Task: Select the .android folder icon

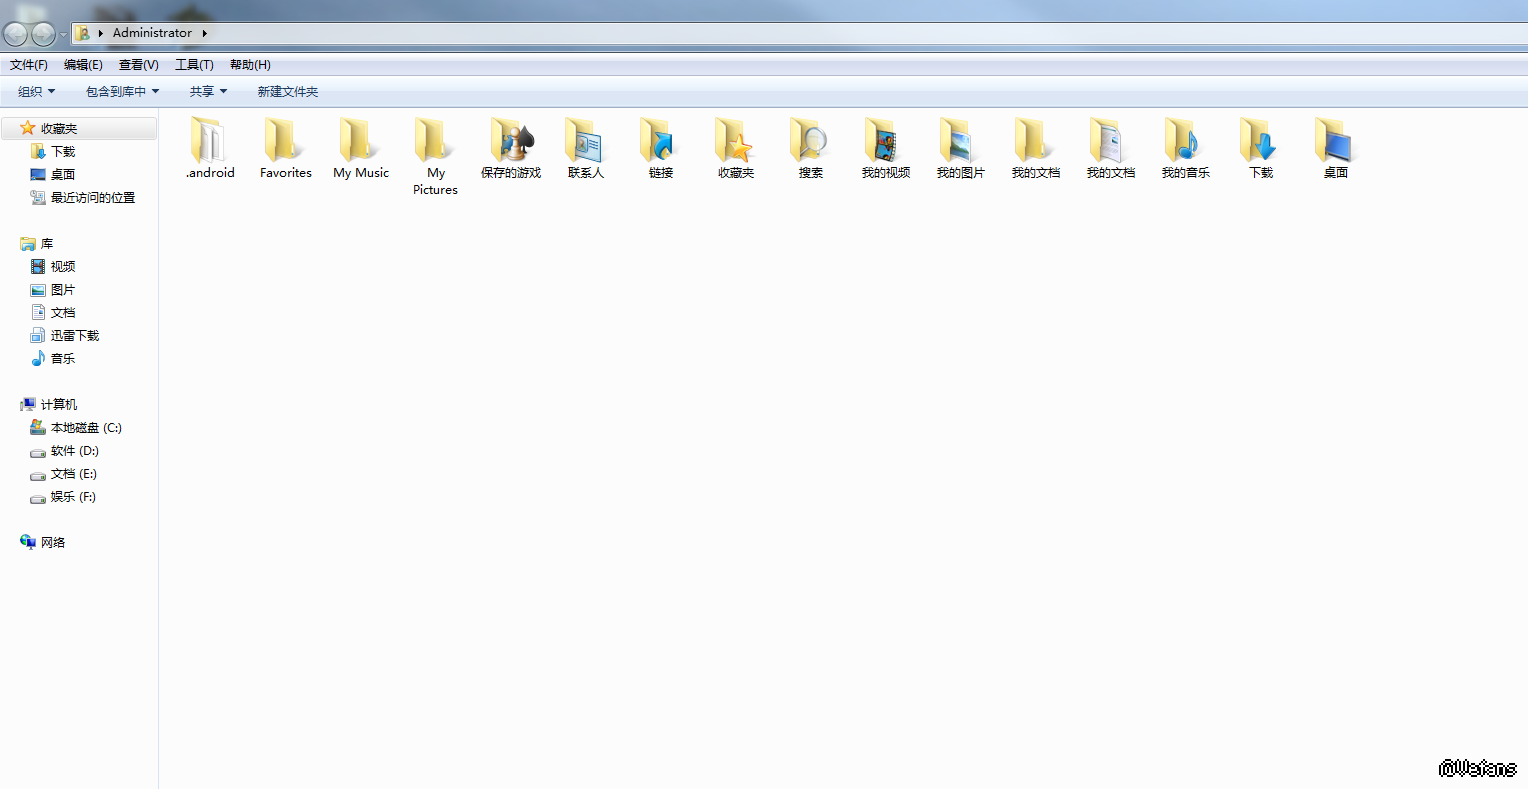Action: click(x=210, y=140)
